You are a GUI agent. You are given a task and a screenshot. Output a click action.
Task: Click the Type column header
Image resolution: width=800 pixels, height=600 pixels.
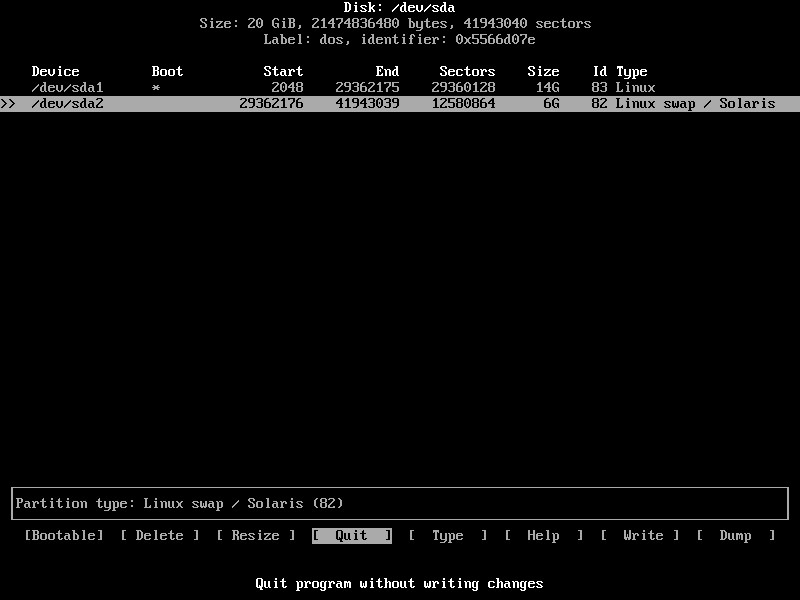pos(632,72)
